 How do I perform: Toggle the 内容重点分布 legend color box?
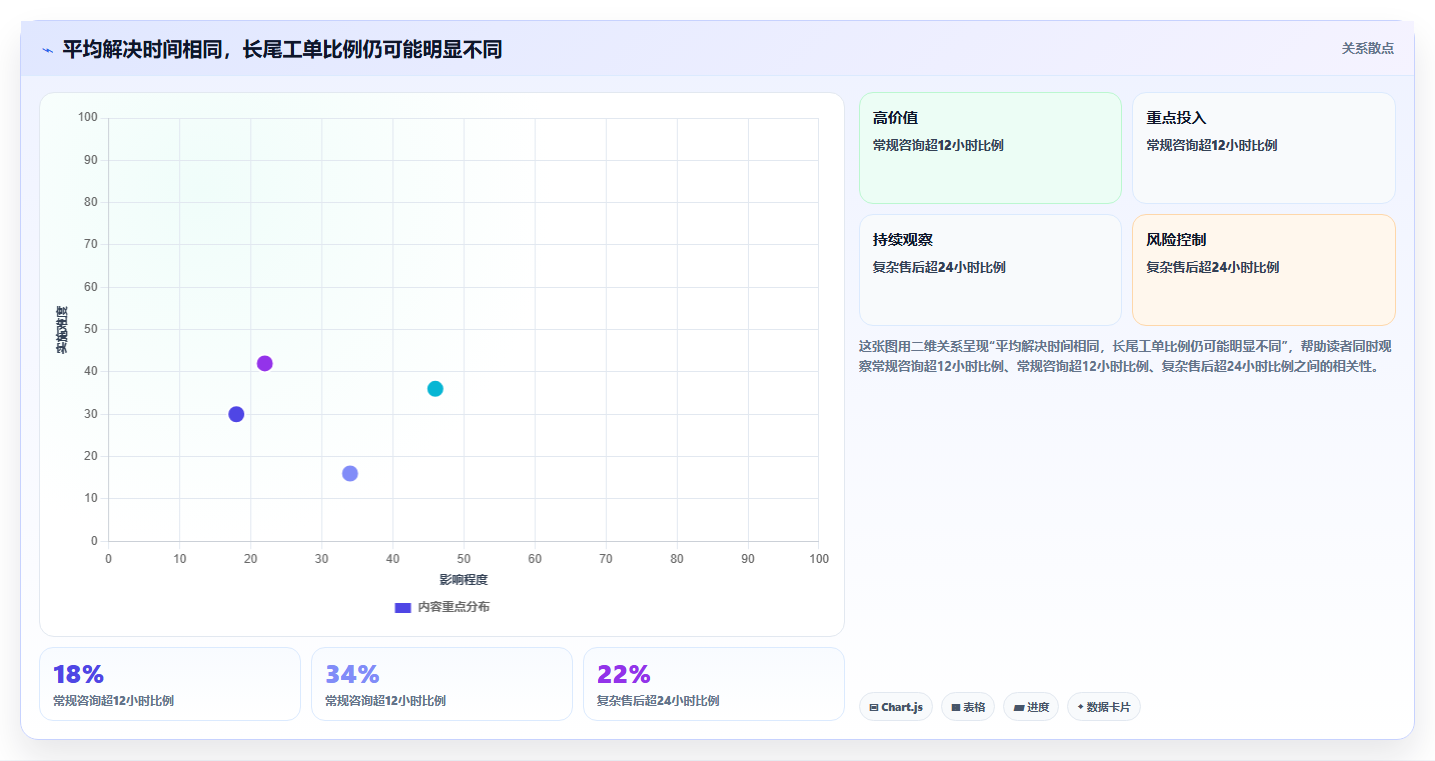click(403, 607)
